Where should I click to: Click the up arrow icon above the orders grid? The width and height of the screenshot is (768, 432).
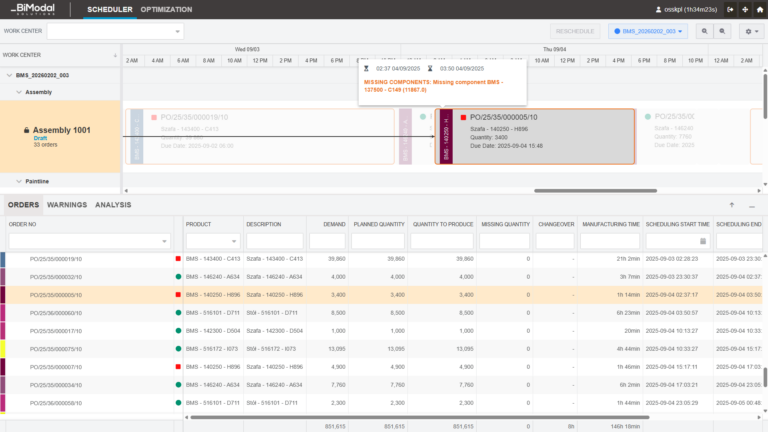point(732,204)
